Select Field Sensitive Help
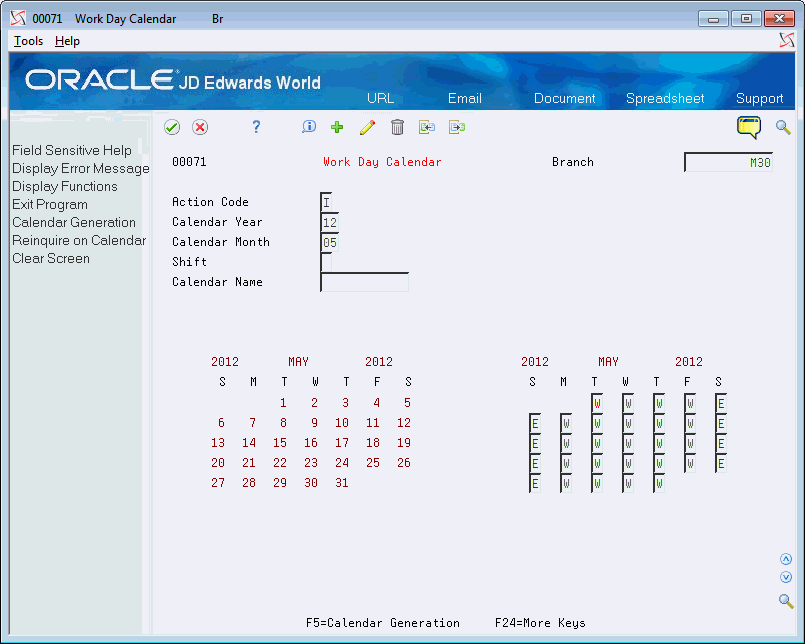Screen dimensions: 805x644 pyautogui.click(x=72, y=150)
